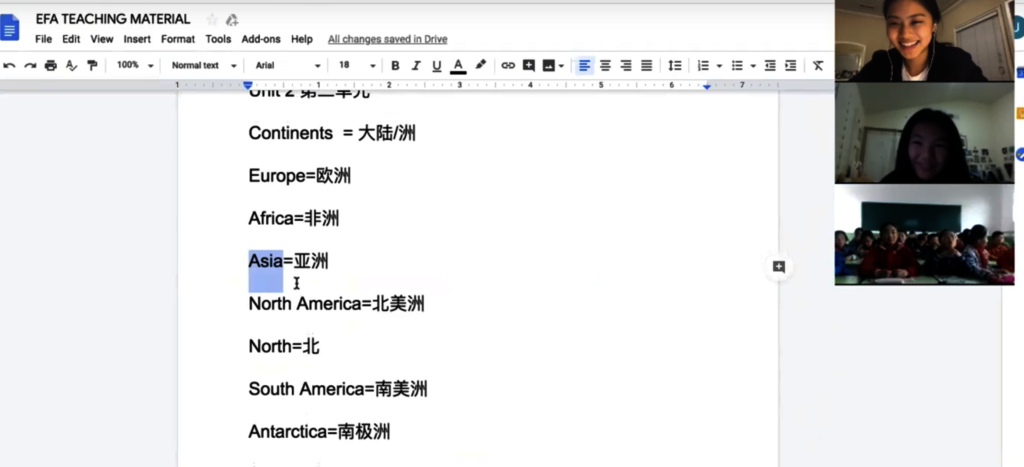Viewport: 1024px width, 467px height.
Task: Click the Print icon
Action: point(50,66)
